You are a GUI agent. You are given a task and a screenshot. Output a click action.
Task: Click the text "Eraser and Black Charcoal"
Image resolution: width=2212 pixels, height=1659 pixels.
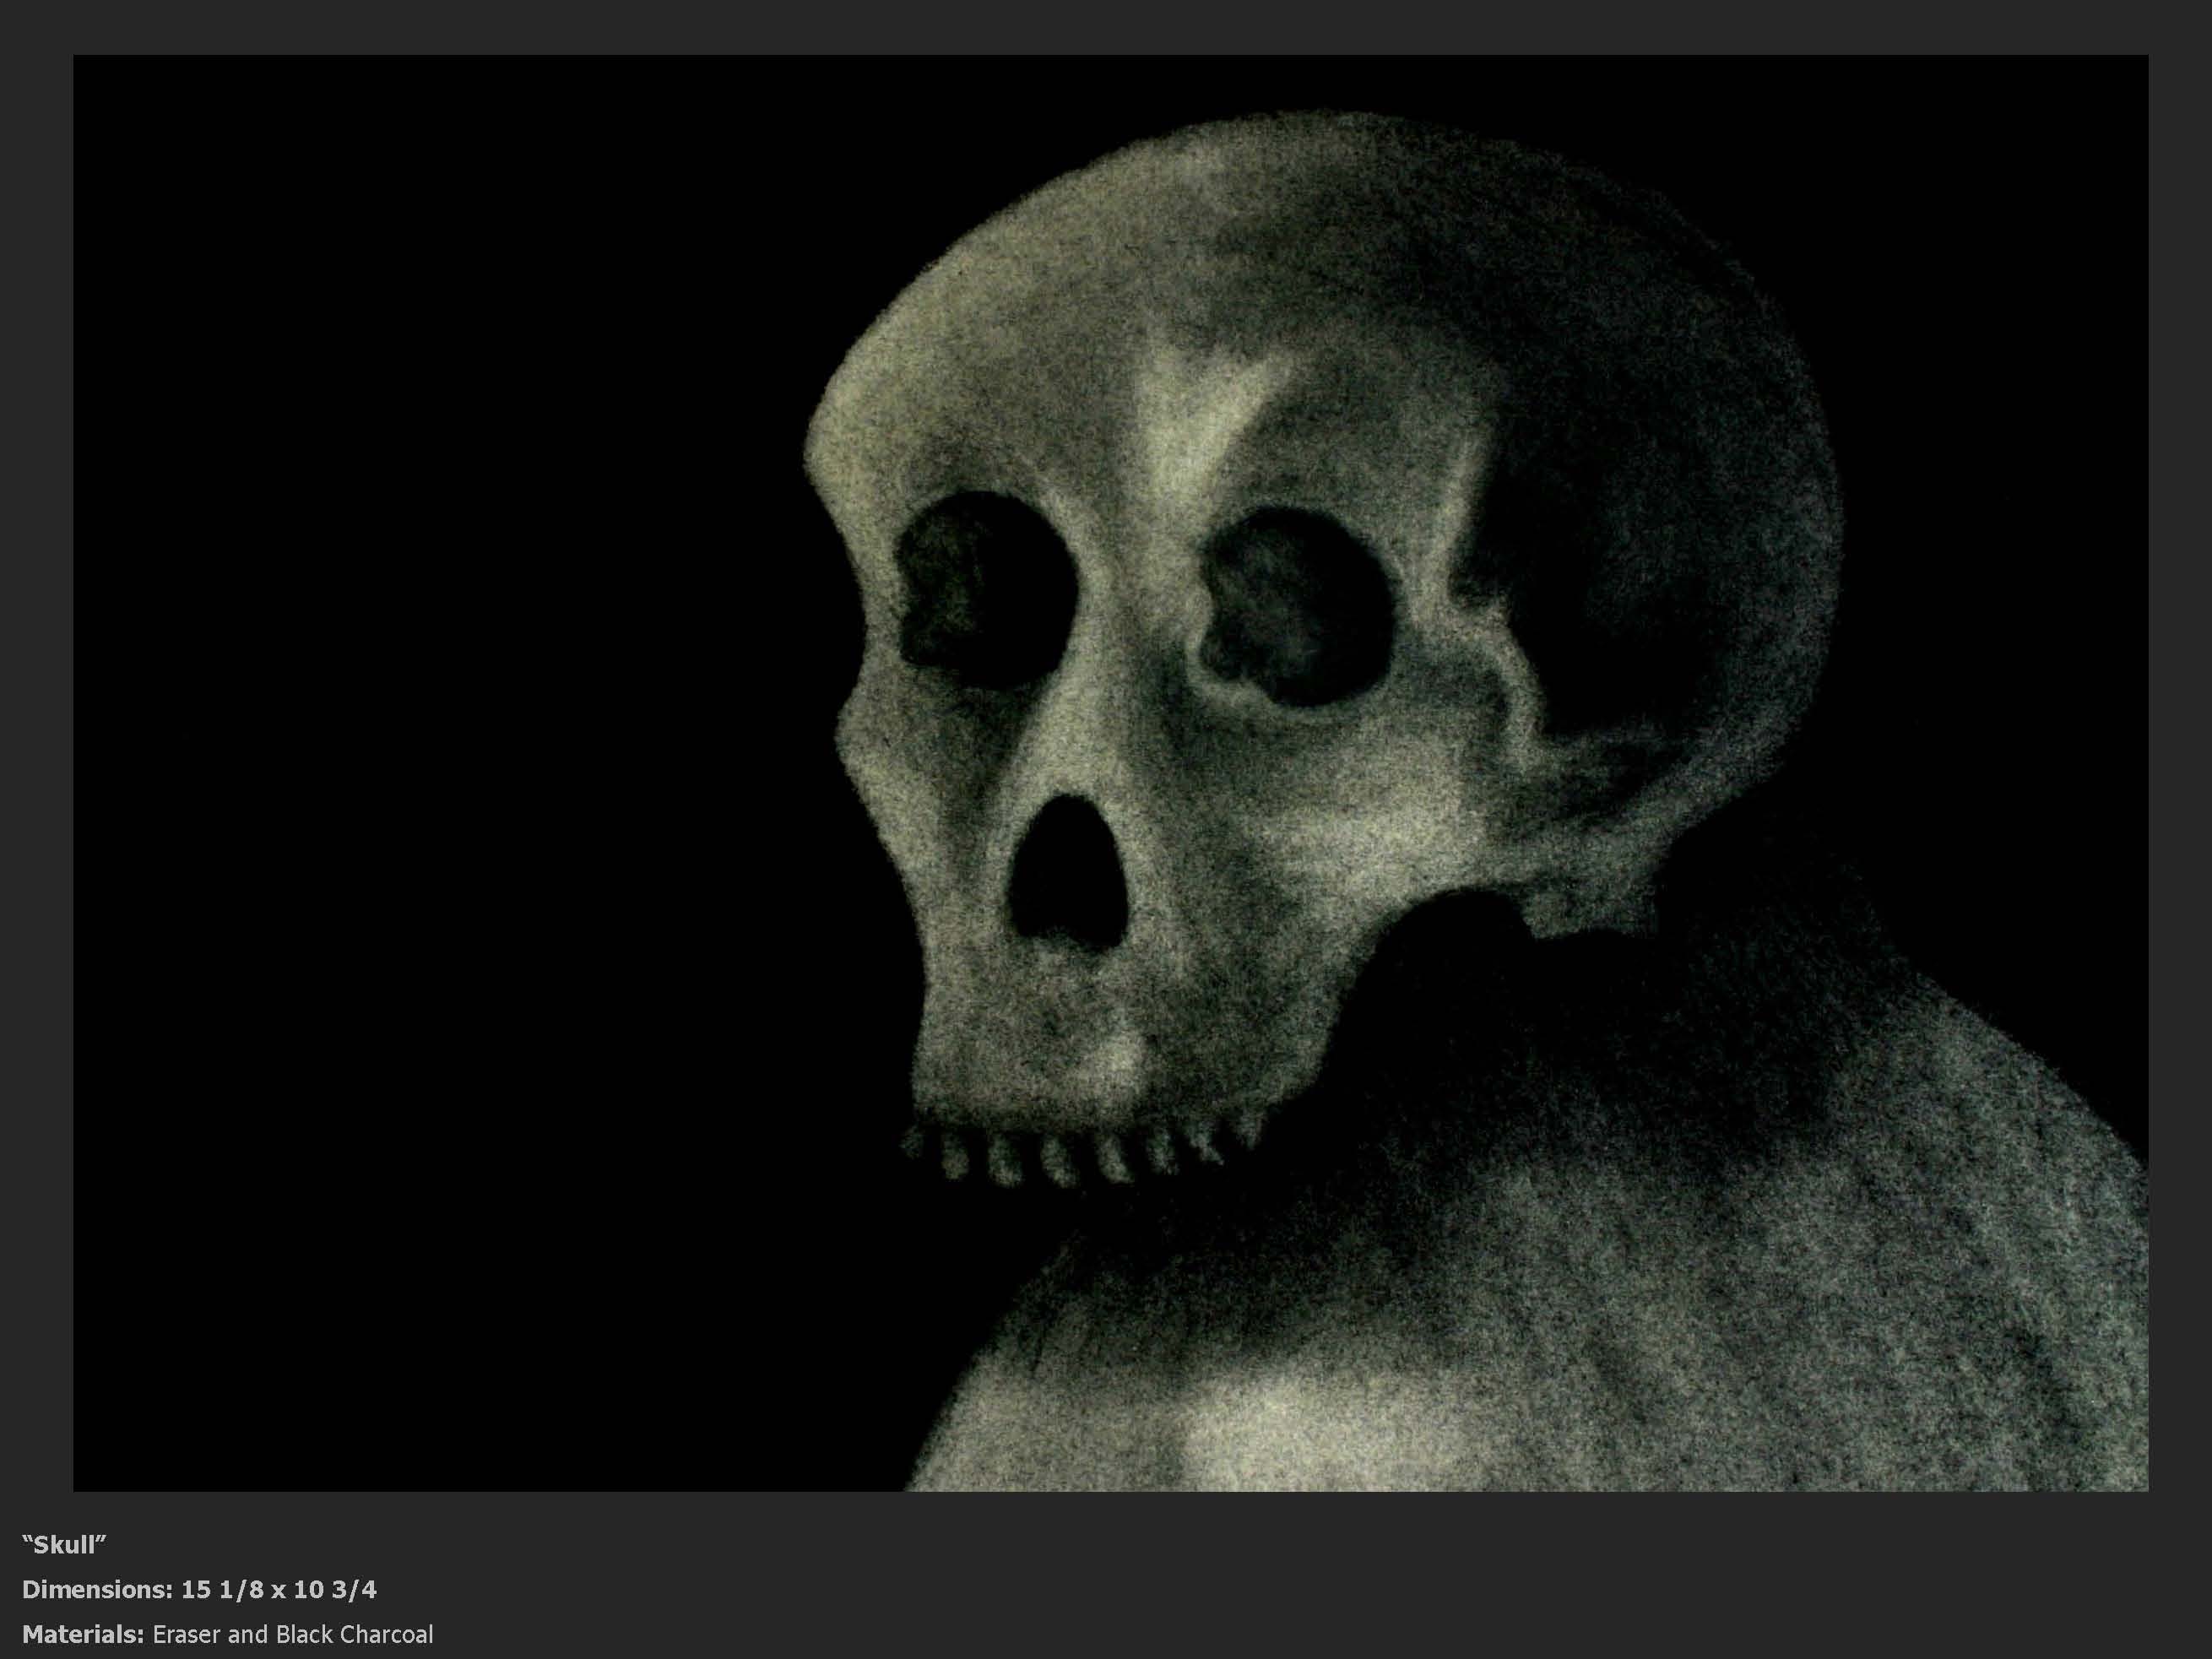[293, 1635]
